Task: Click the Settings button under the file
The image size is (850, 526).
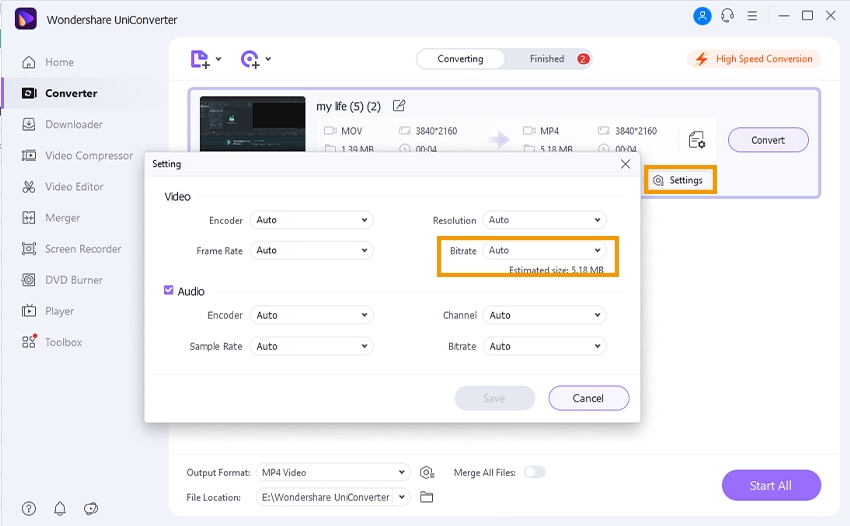Action: (x=679, y=180)
